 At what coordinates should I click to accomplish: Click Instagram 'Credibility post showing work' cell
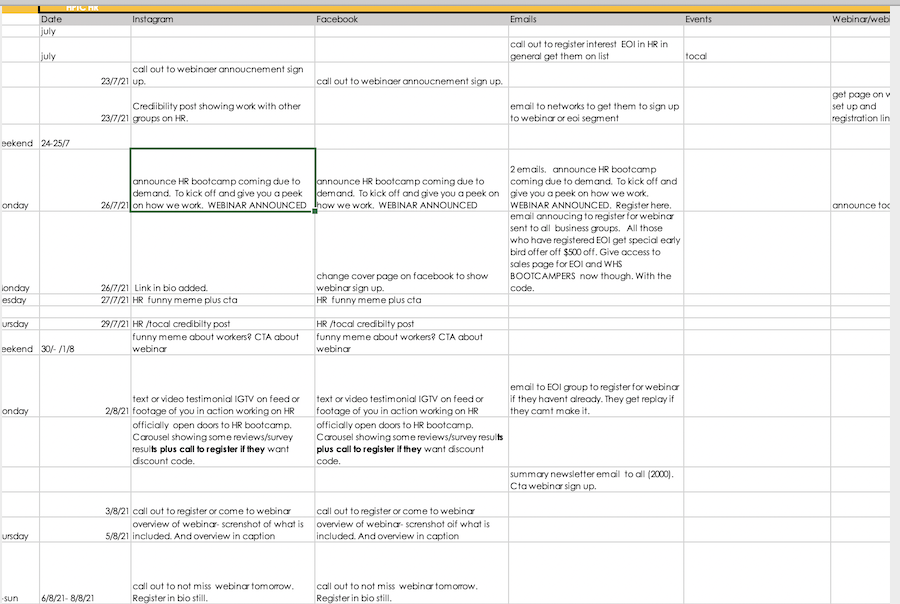click(222, 111)
